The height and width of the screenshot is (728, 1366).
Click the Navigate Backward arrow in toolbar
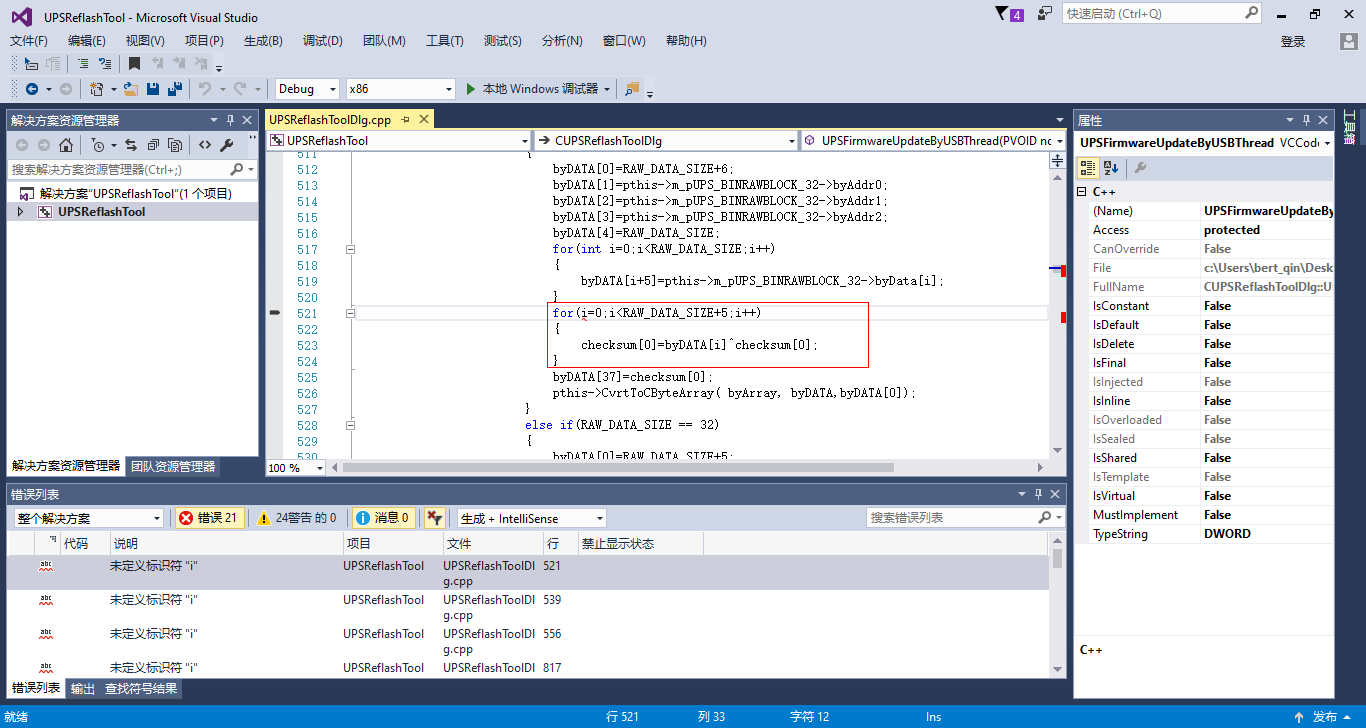pyautogui.click(x=32, y=89)
